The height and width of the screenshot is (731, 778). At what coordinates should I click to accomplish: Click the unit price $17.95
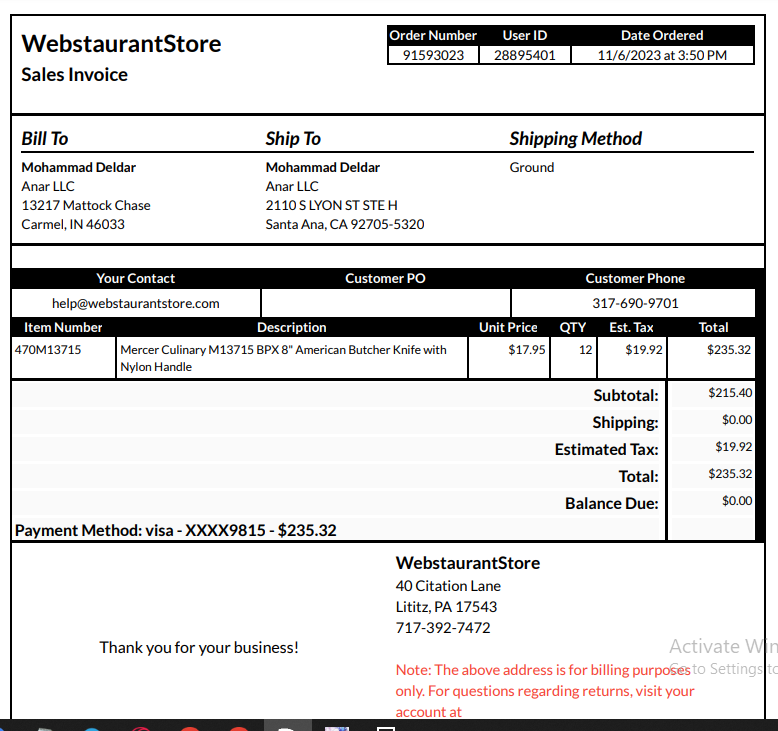526,350
